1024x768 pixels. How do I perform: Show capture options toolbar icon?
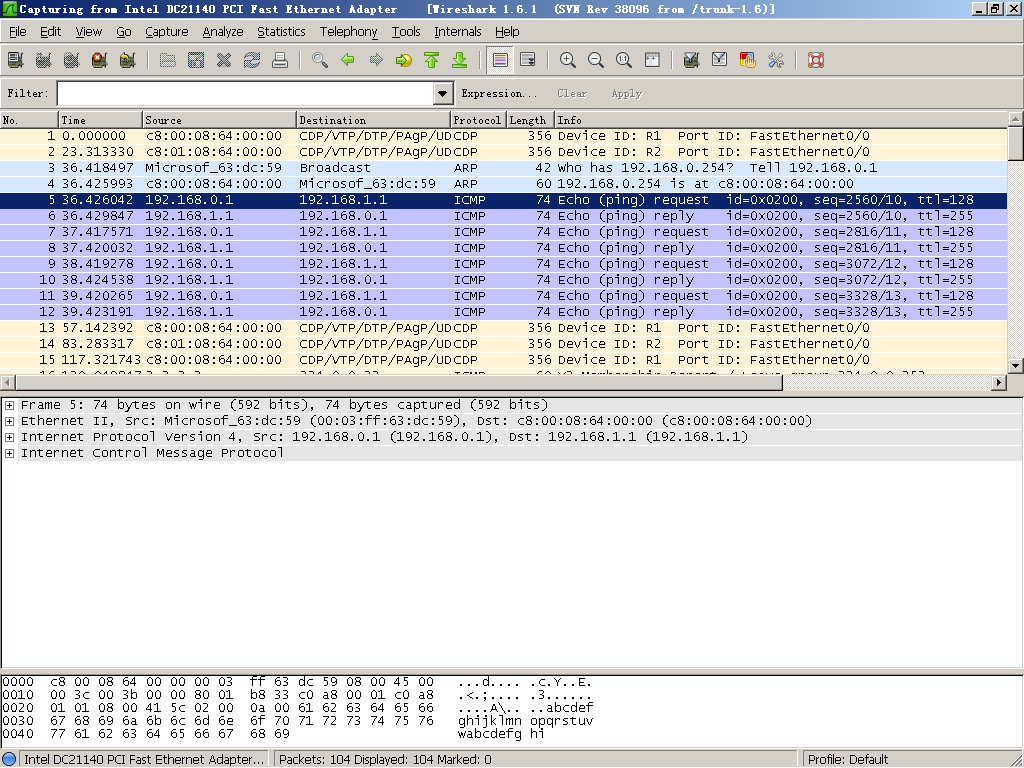[44, 60]
